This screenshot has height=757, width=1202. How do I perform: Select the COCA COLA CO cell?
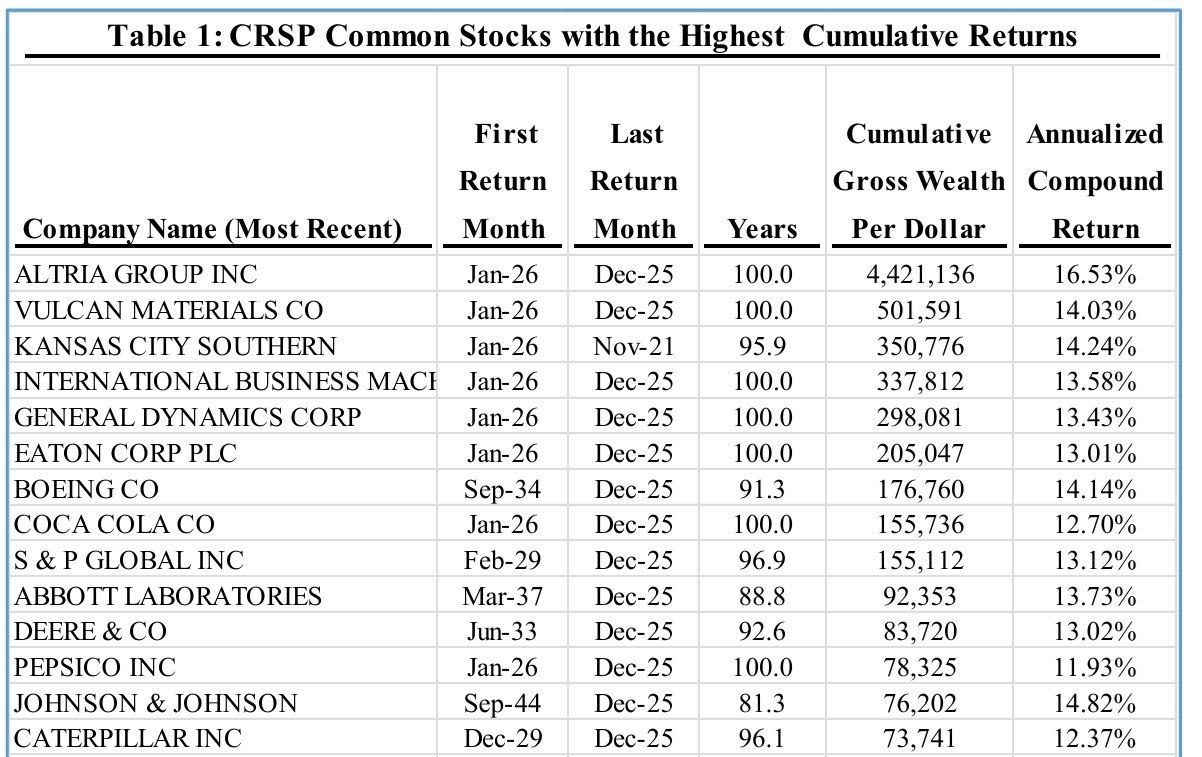point(115,525)
